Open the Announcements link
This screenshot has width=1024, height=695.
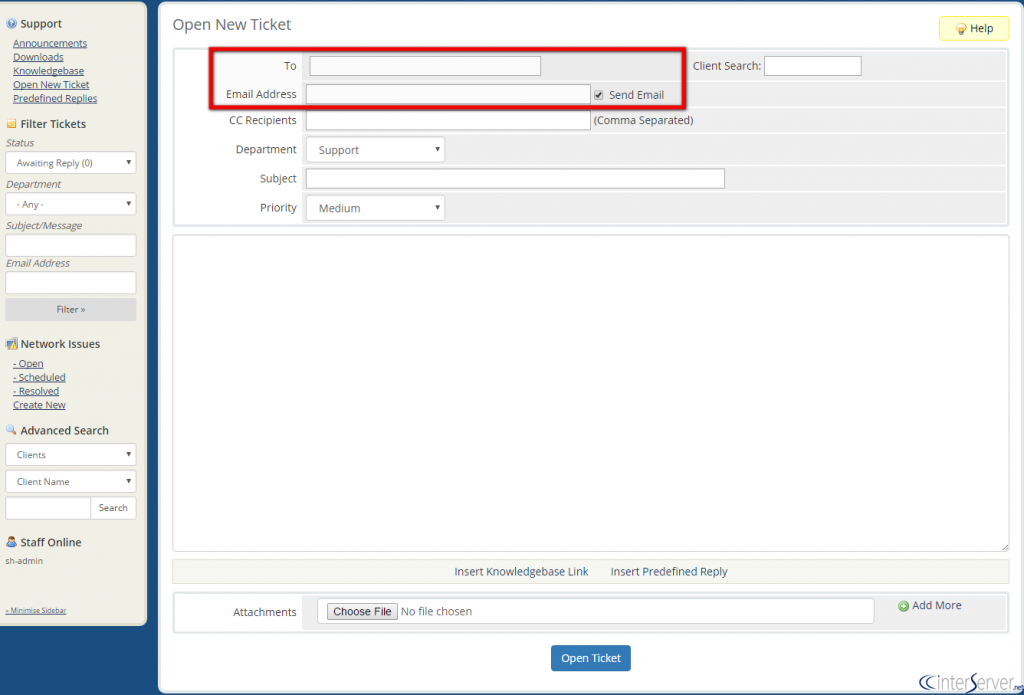click(50, 43)
